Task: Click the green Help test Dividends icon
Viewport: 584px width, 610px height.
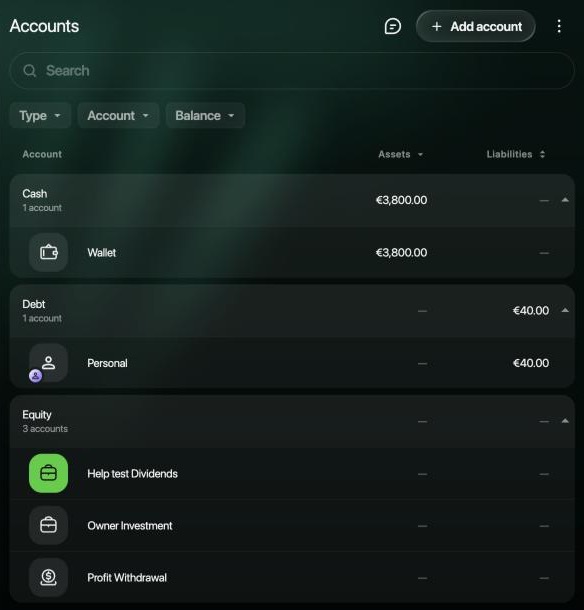Action: (x=48, y=473)
